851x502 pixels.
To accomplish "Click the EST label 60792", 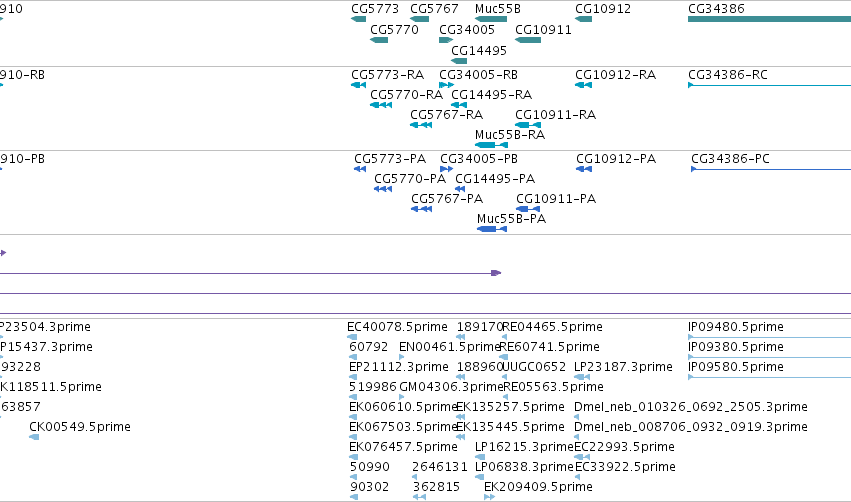I will coord(369,347).
